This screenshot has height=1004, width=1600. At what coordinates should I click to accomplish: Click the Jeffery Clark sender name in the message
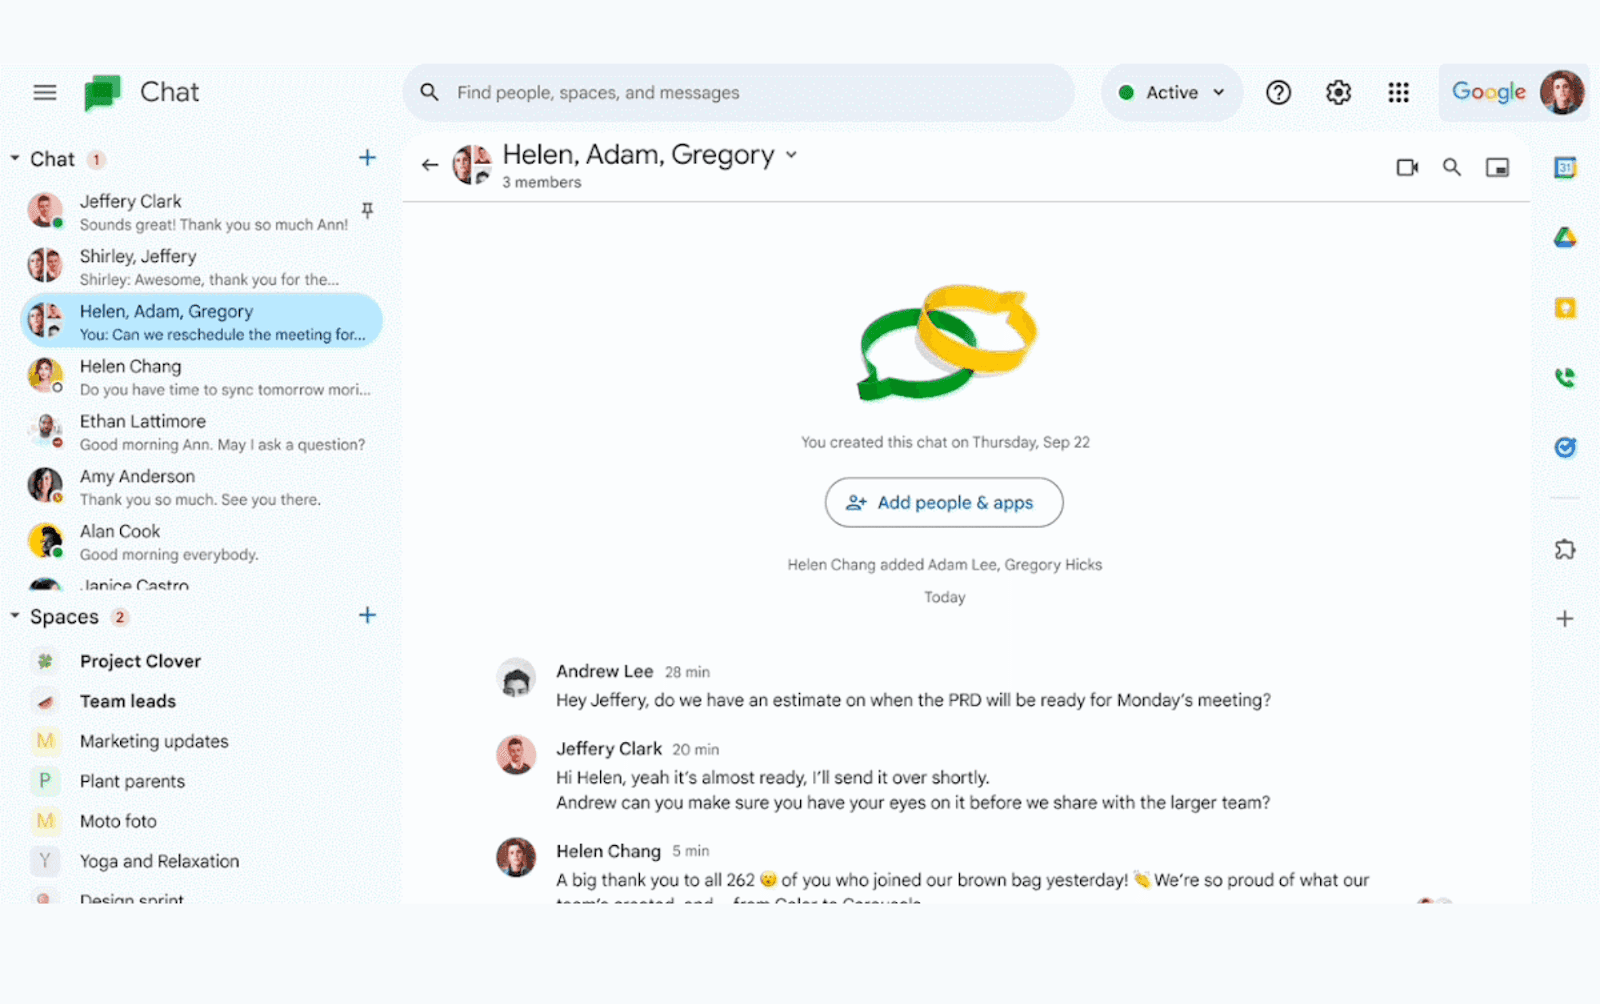(608, 748)
